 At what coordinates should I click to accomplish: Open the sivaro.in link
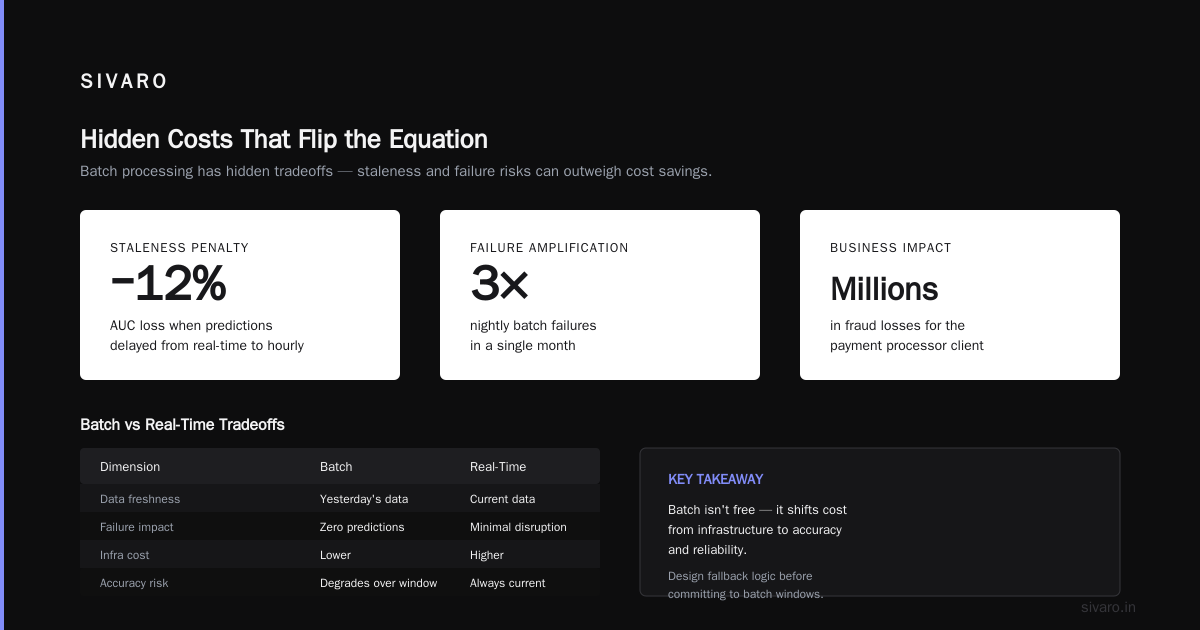click(x=1108, y=607)
